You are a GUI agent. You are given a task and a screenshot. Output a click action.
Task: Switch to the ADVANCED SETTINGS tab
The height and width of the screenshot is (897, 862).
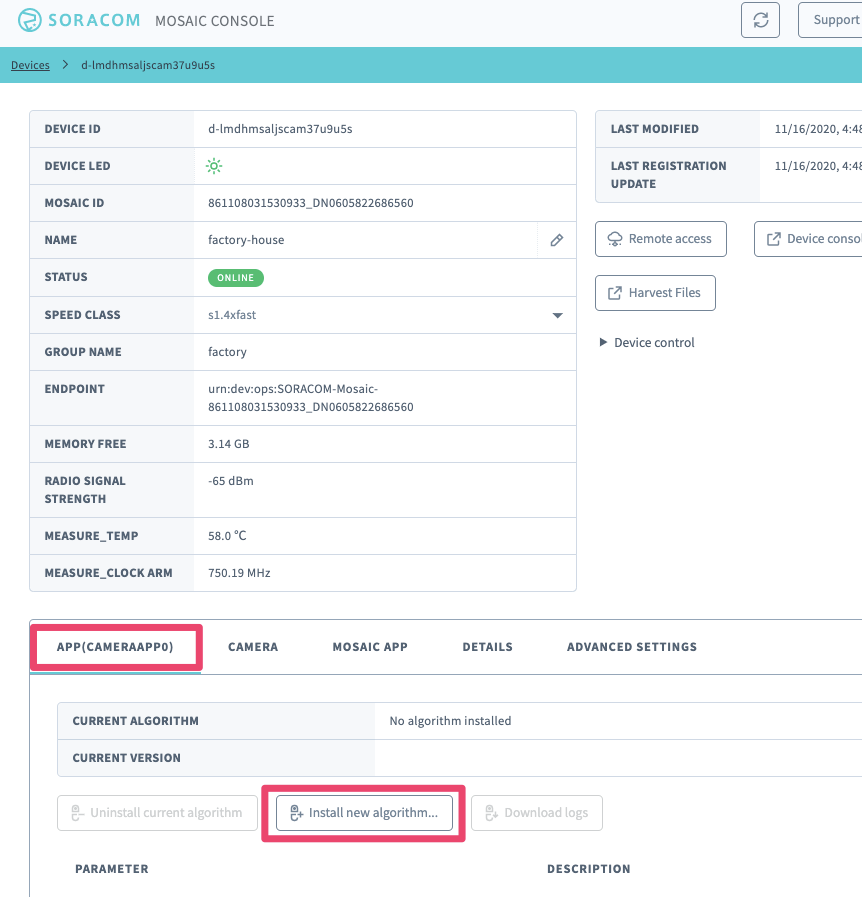[631, 647]
